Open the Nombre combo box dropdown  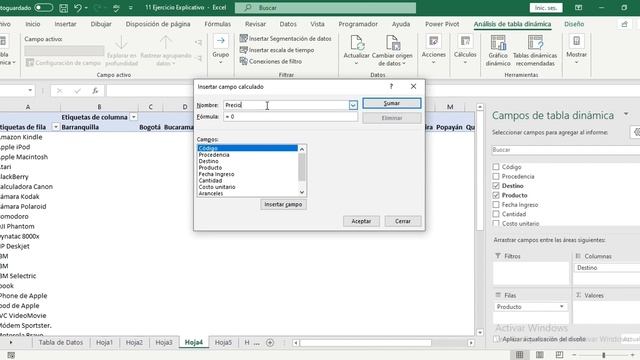353,105
